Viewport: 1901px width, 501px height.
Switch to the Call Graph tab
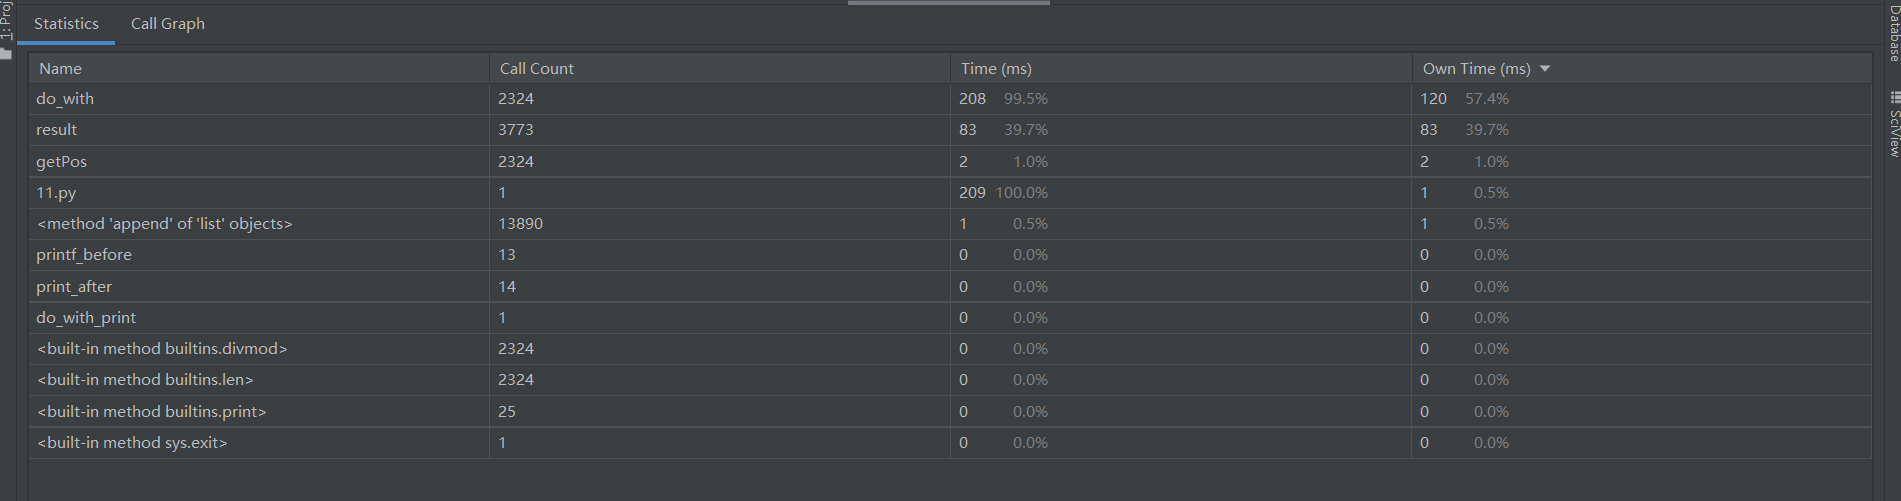[x=167, y=24]
